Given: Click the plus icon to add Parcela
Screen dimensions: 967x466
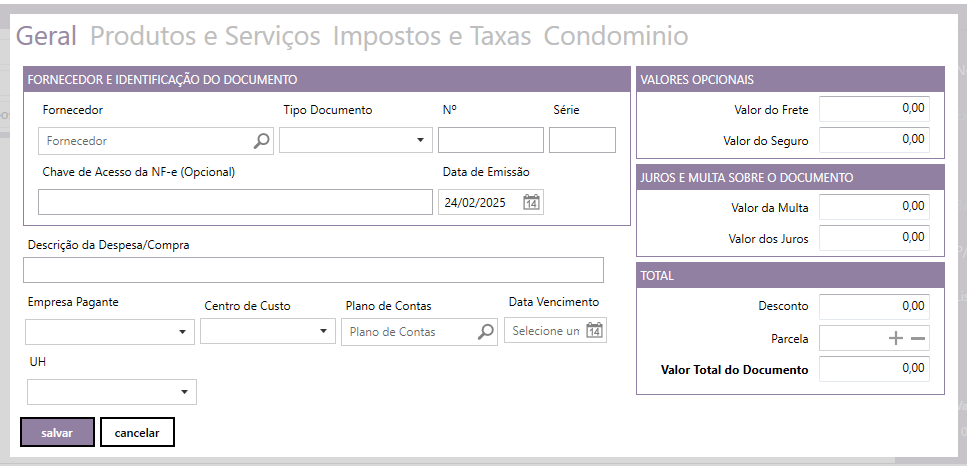Looking at the screenshot, I should coord(897,339).
